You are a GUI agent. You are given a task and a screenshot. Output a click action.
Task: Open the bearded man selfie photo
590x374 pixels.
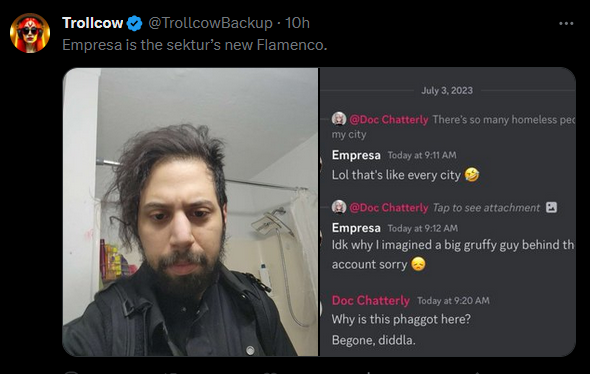pyautogui.click(x=190, y=212)
